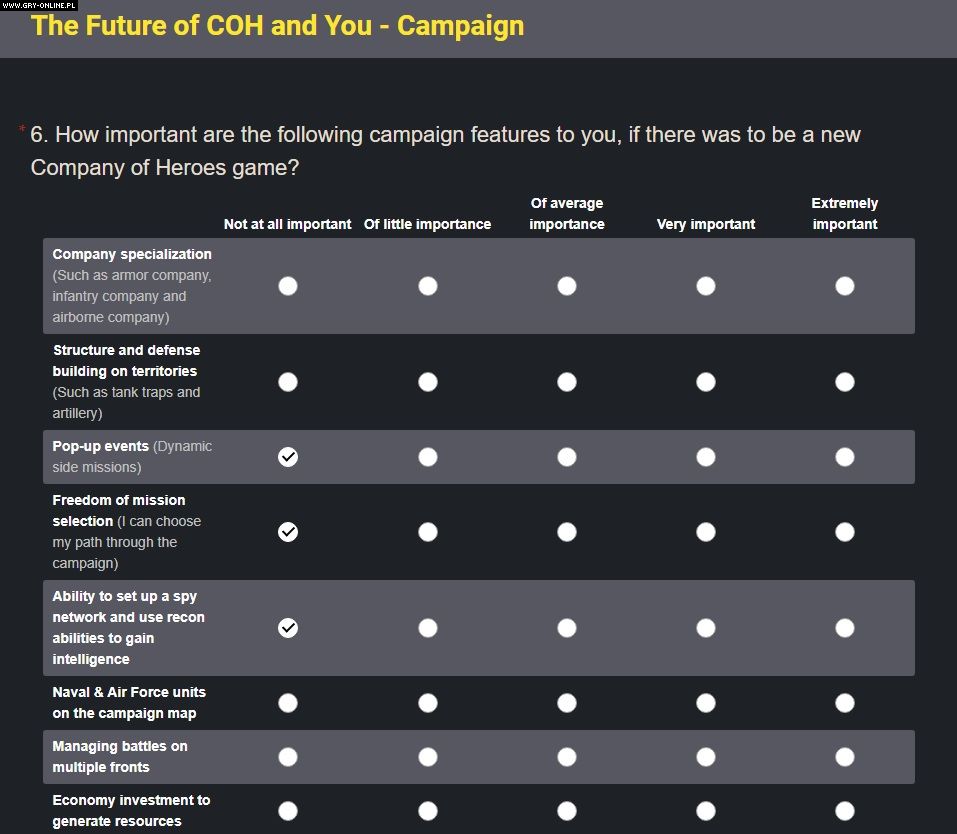Rate spy network ability as 'Extremely important'
Screen dimensions: 957x834
point(845,628)
